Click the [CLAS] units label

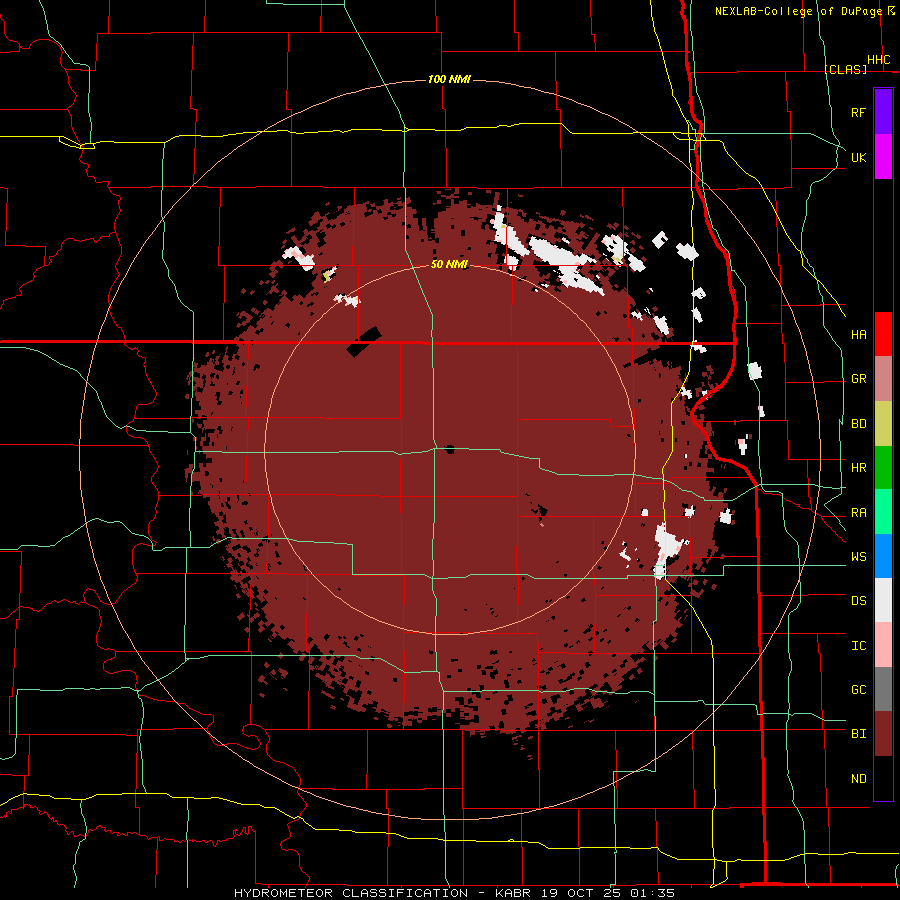click(x=845, y=69)
